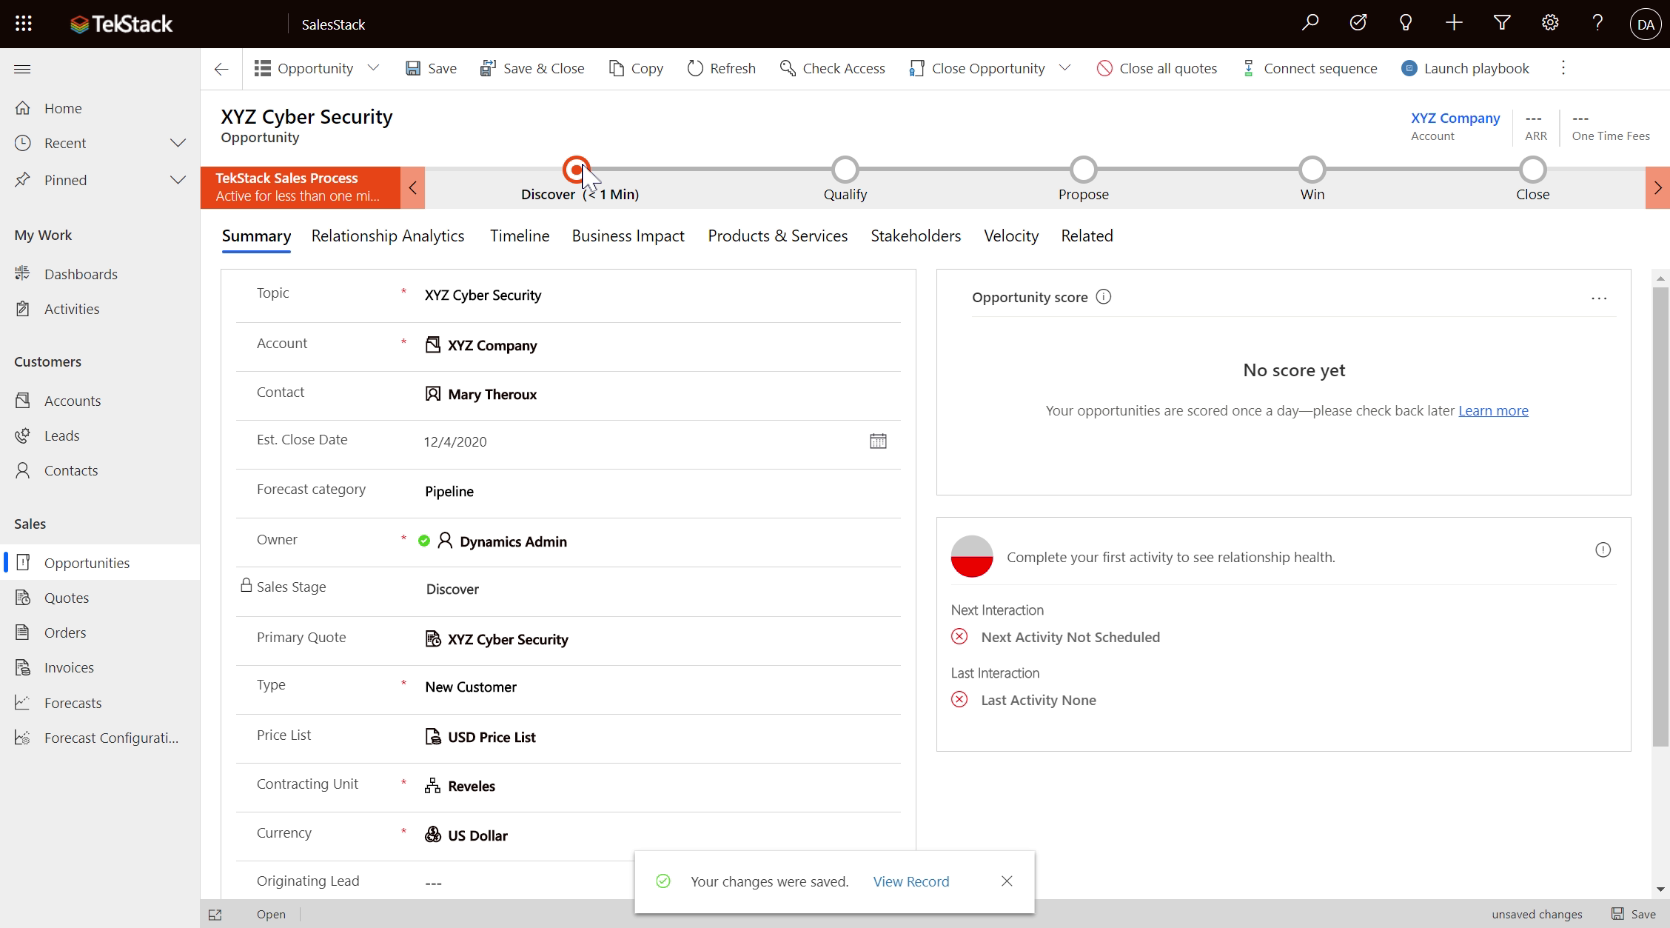This screenshot has height=928, width=1670.
Task: Open the toolbar overflow three-dot menu
Action: click(1563, 68)
